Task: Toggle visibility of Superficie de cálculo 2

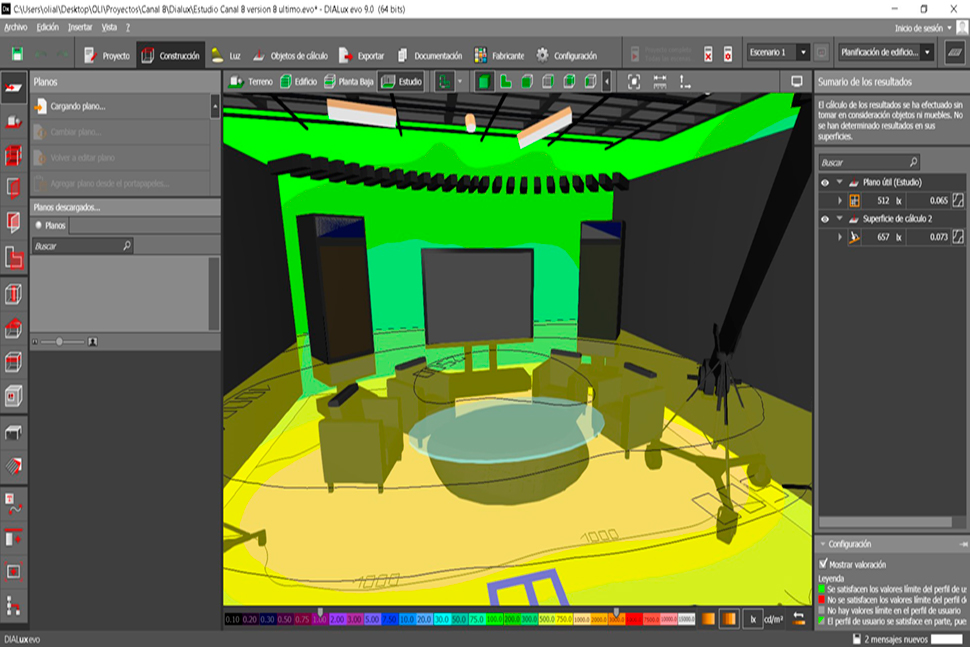Action: pos(826,219)
